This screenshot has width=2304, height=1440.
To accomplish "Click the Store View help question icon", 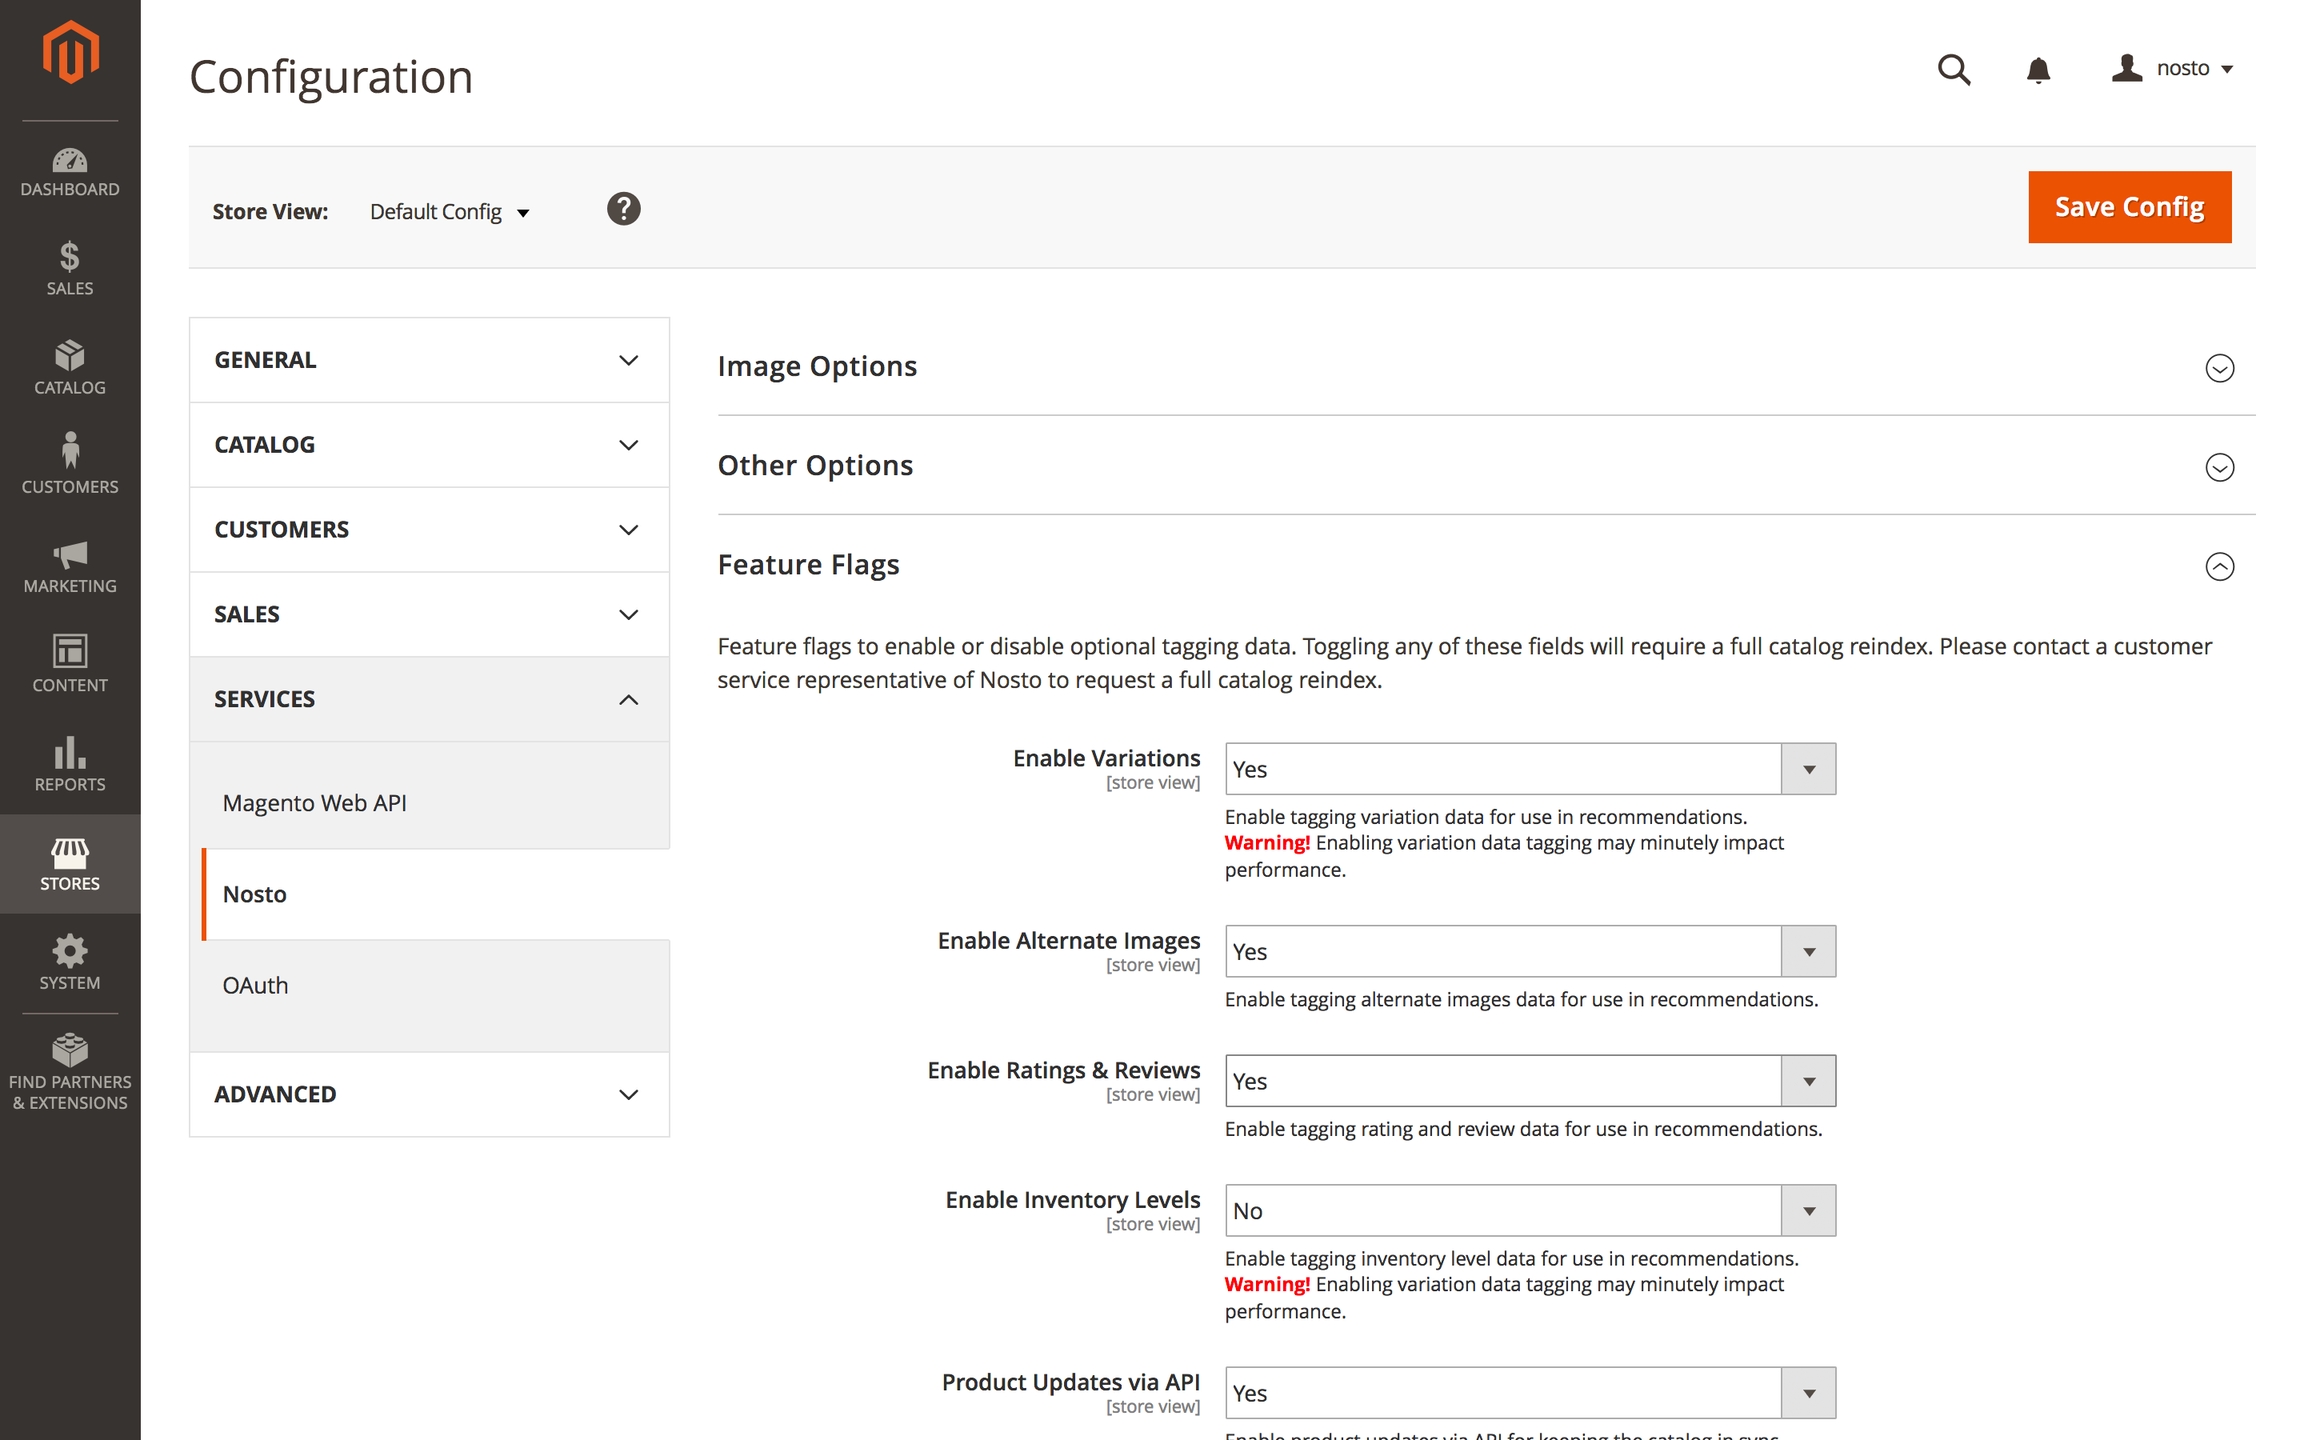I will pyautogui.click(x=623, y=209).
